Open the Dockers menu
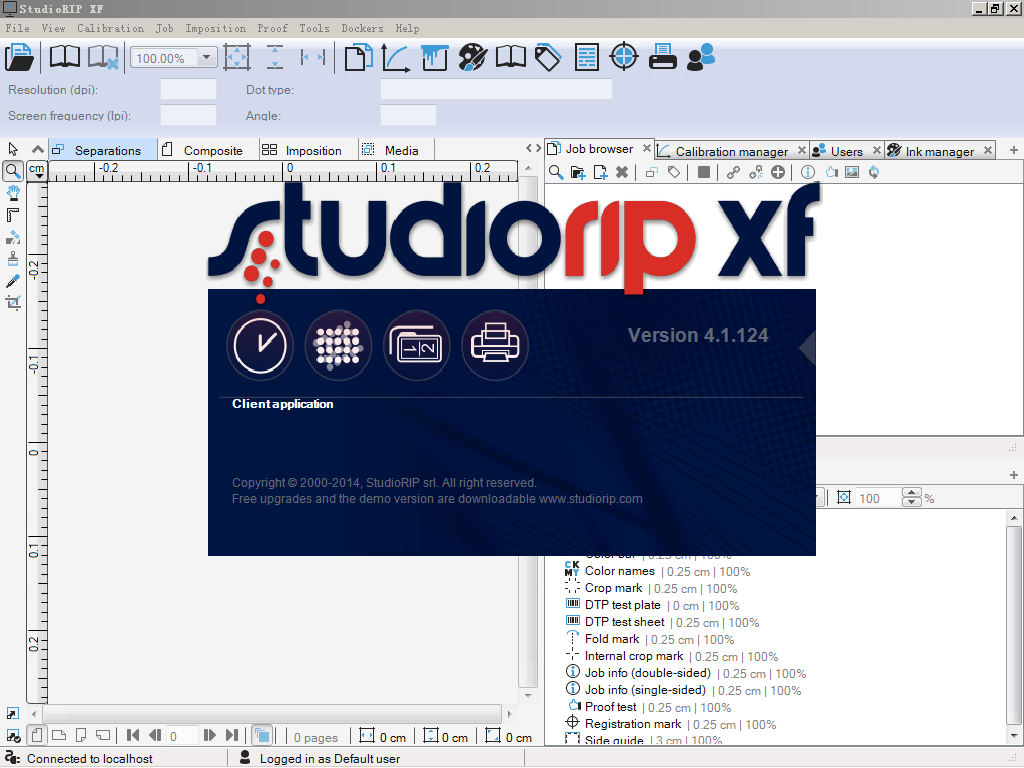 coord(362,28)
